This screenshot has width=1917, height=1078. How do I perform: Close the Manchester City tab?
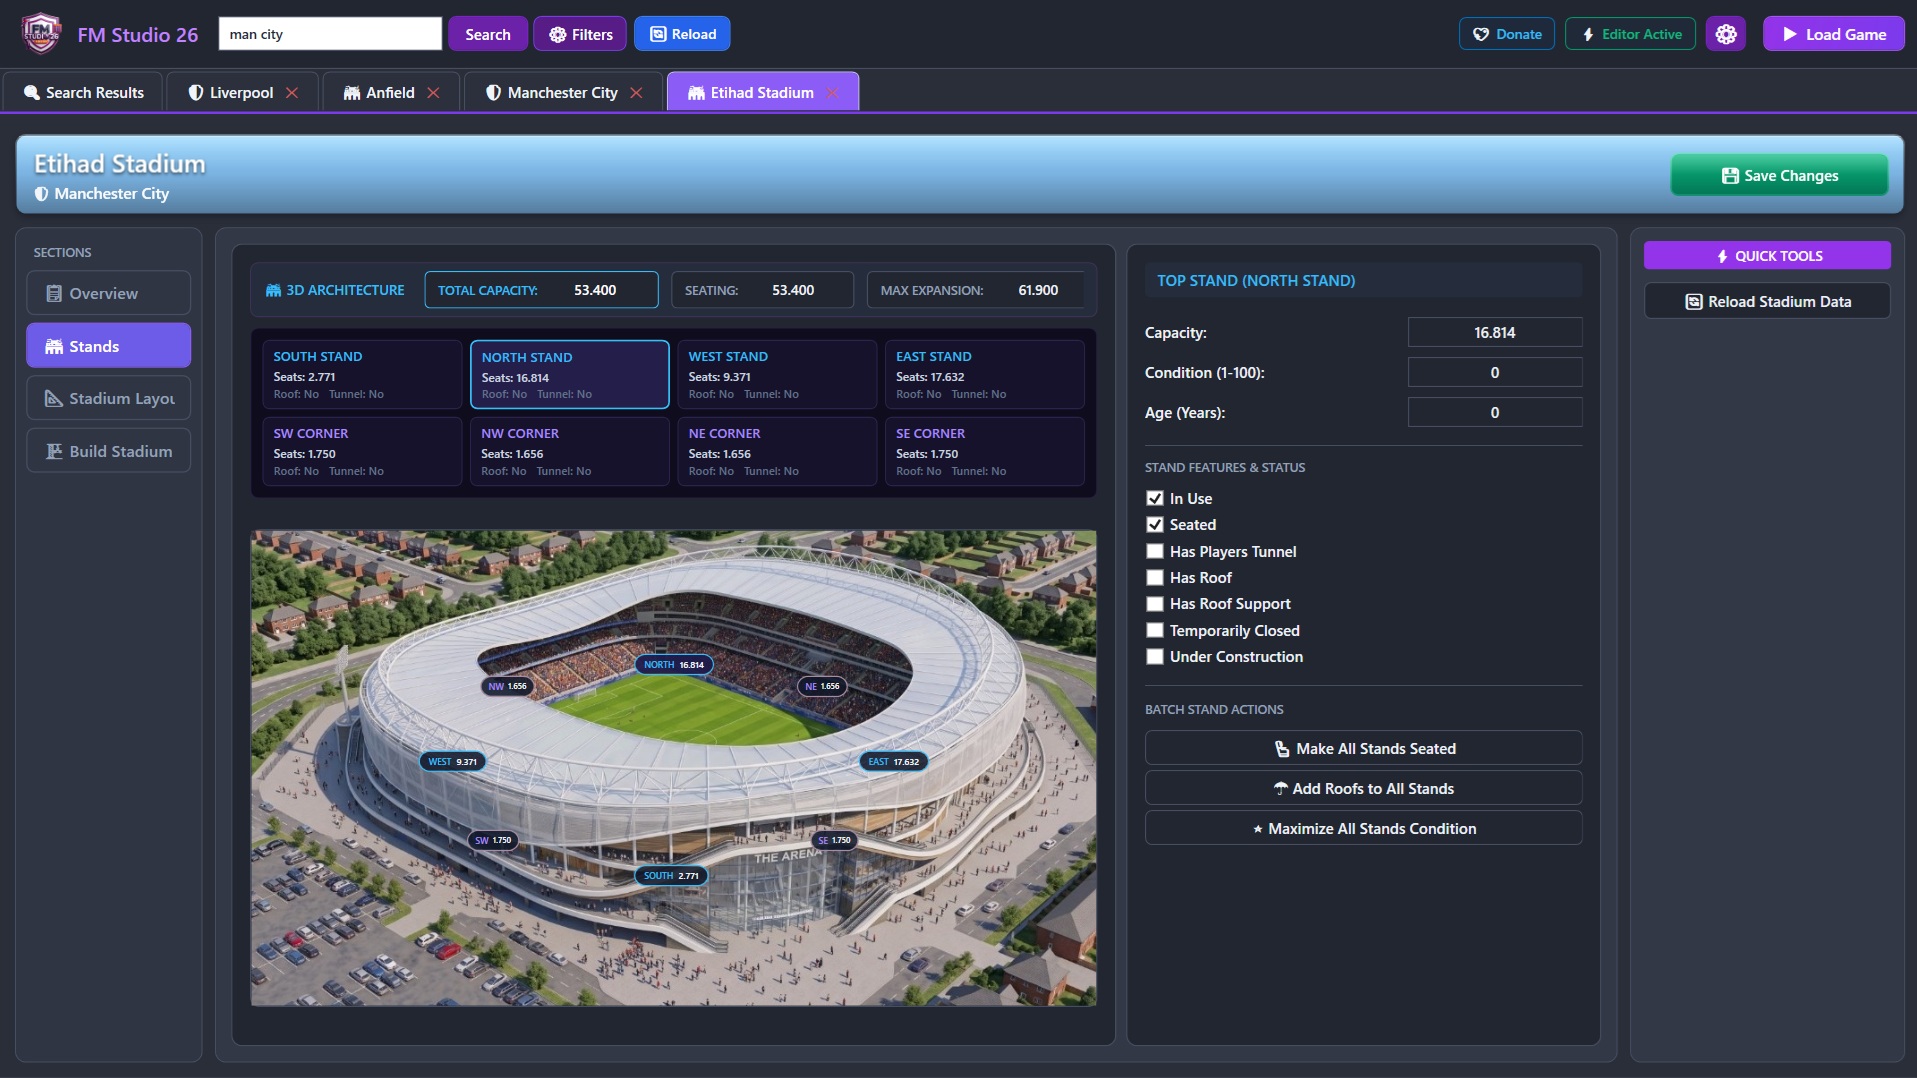[x=636, y=92]
